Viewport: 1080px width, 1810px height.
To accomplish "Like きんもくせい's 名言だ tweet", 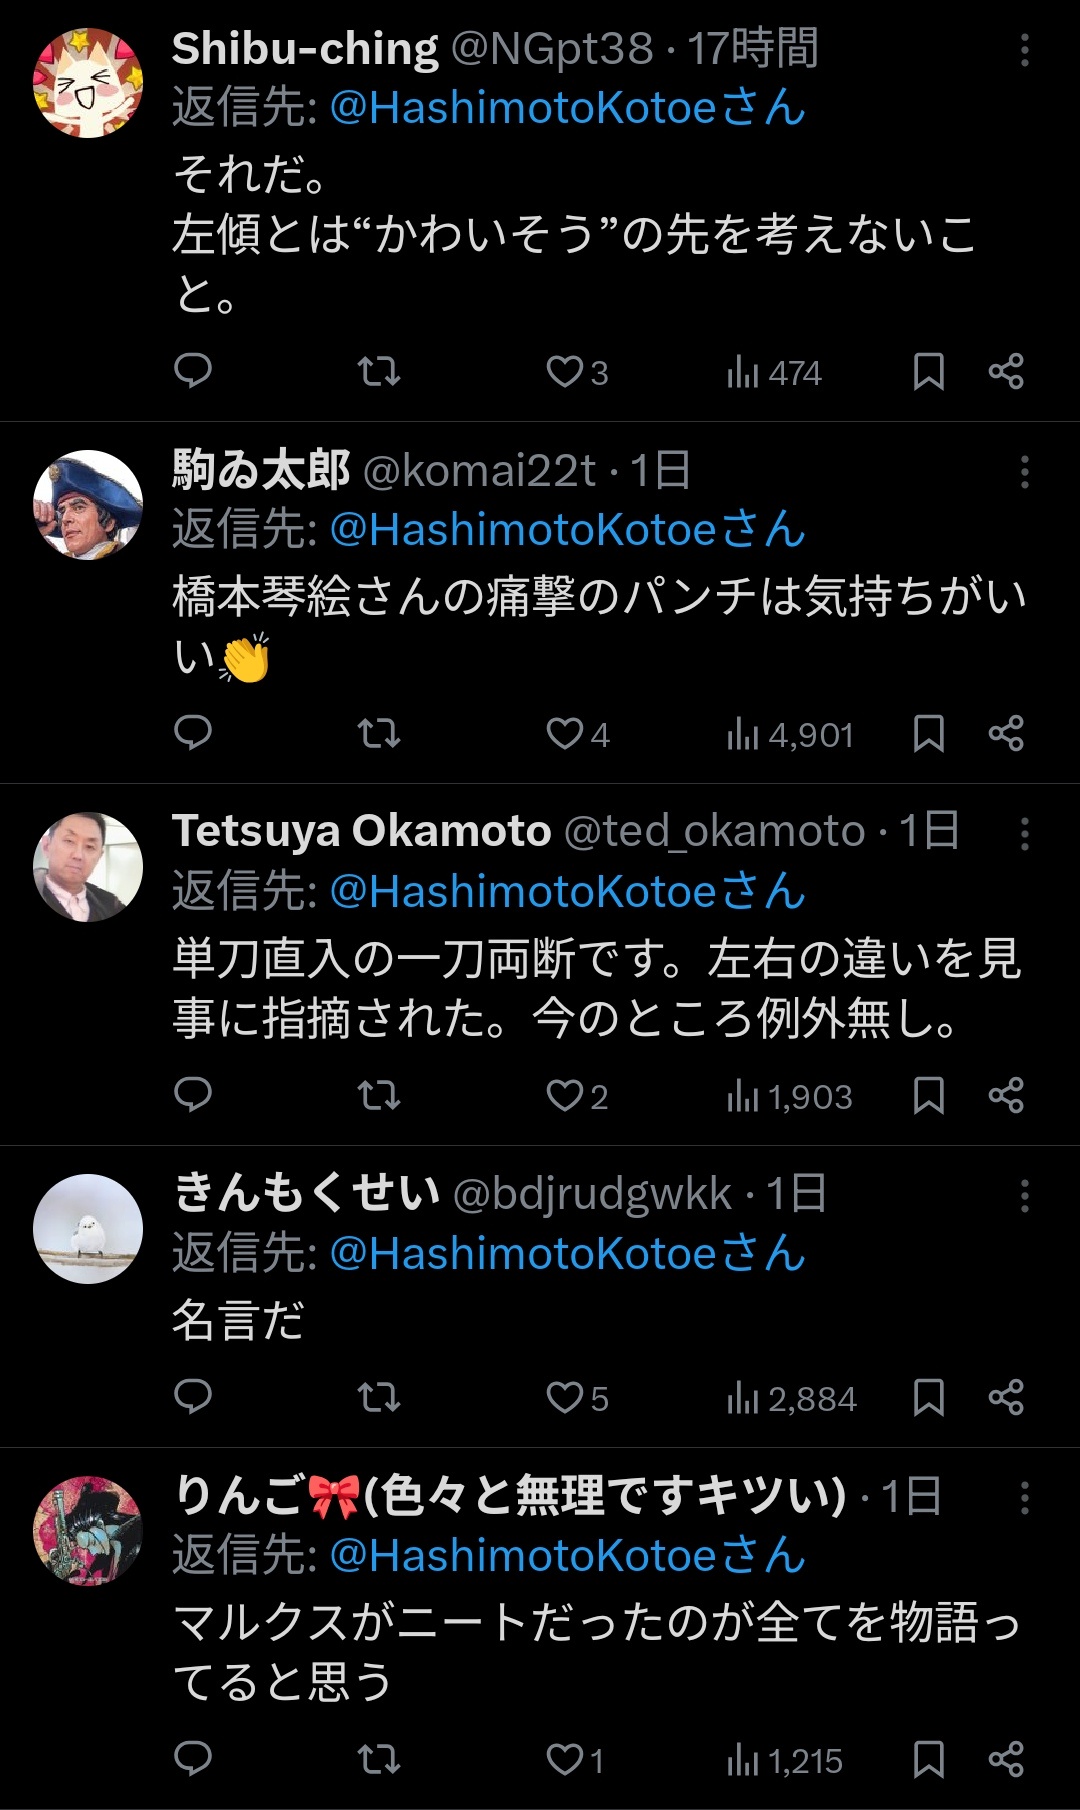I will [x=565, y=1398].
